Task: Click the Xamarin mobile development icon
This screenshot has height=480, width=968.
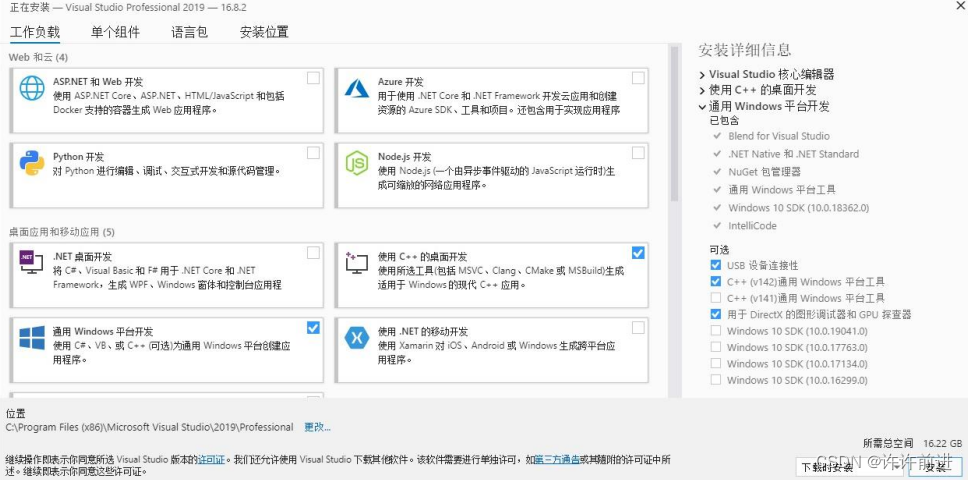Action: tap(357, 338)
